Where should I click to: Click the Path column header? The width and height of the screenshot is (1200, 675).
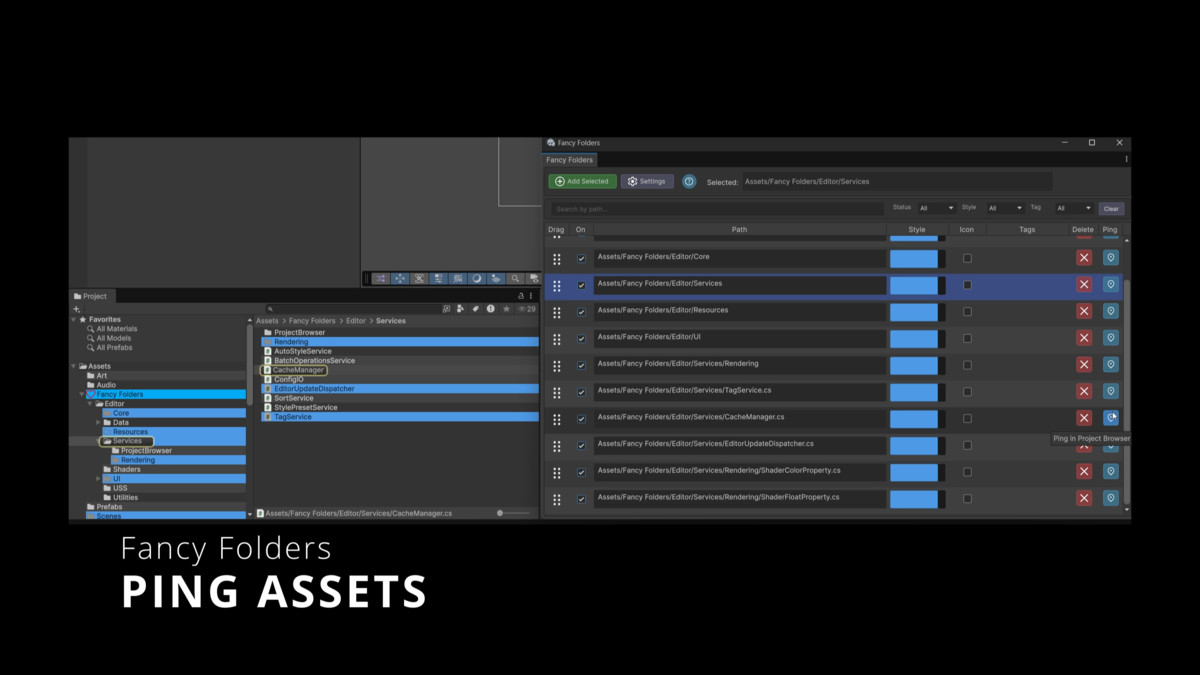(739, 230)
